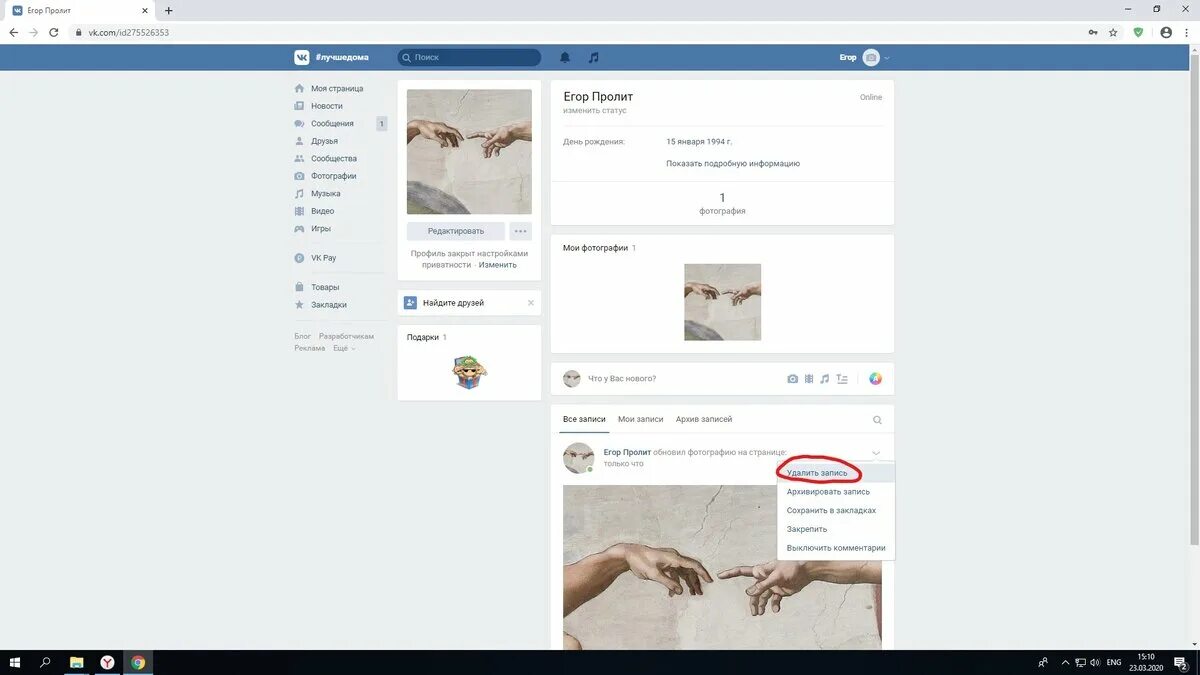Open the photo thumbnail under Мои фотографии
This screenshot has width=1200, height=675.
point(722,302)
